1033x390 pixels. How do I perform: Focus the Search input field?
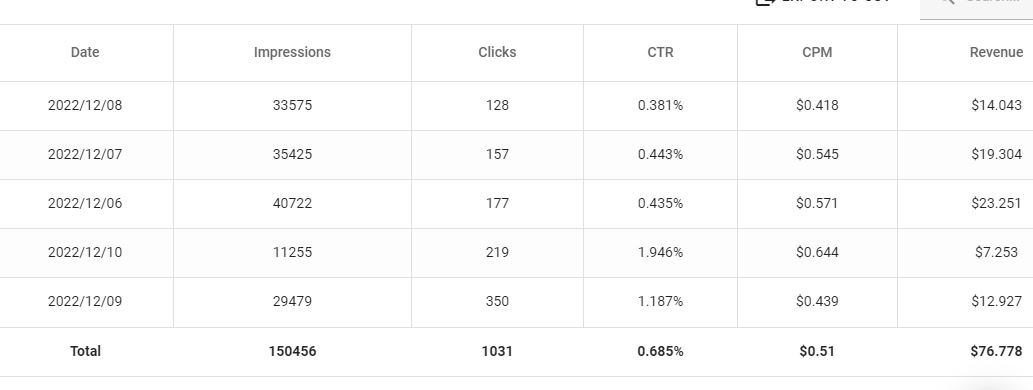pyautogui.click(x=976, y=9)
